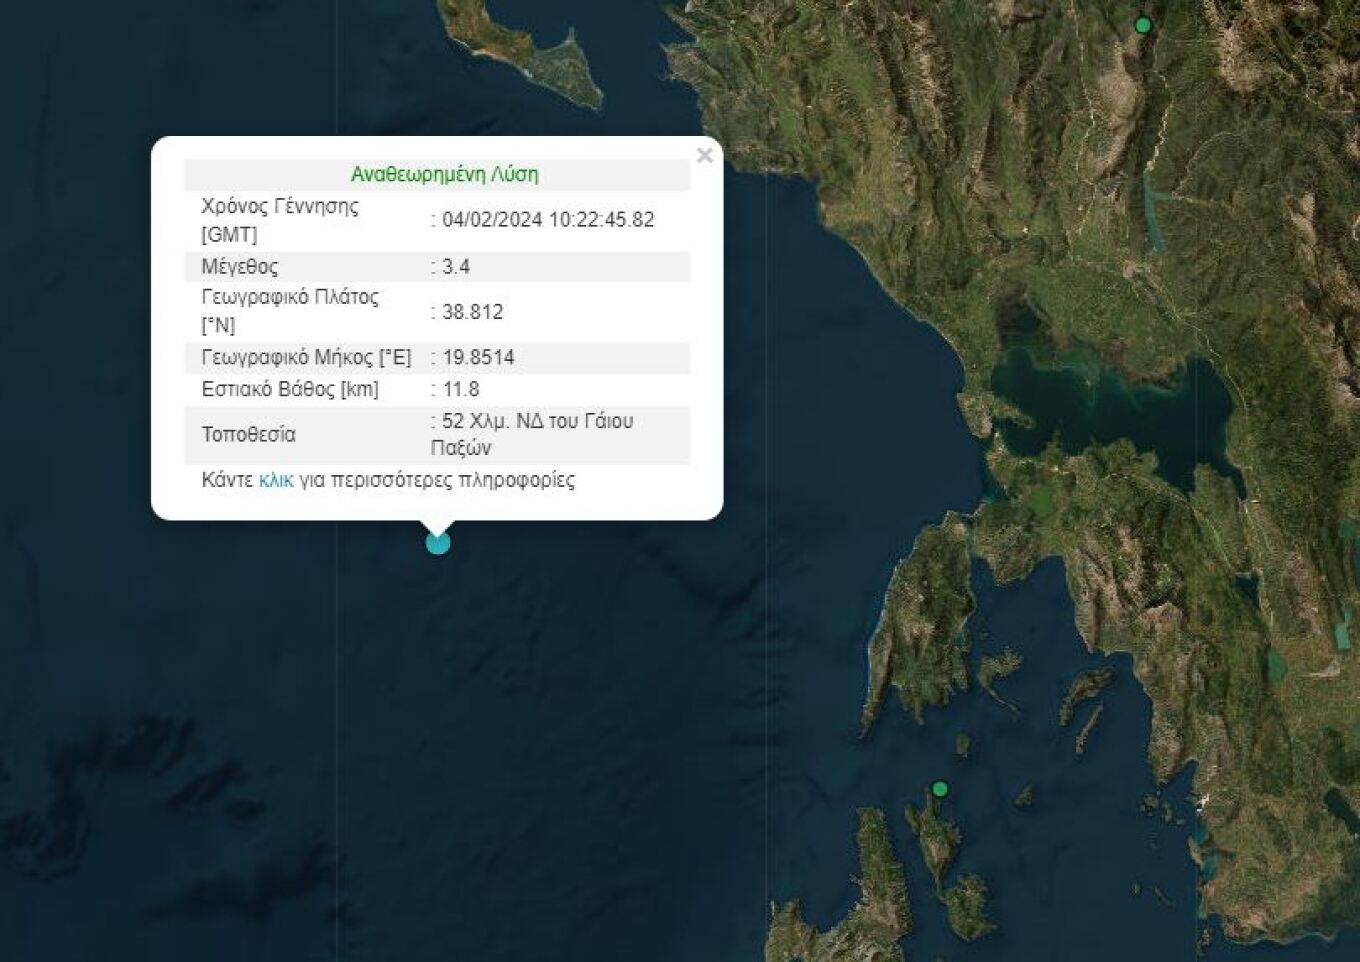Click the 'Τοποθεσία' row label
The image size is (1360, 962).
coord(248,434)
